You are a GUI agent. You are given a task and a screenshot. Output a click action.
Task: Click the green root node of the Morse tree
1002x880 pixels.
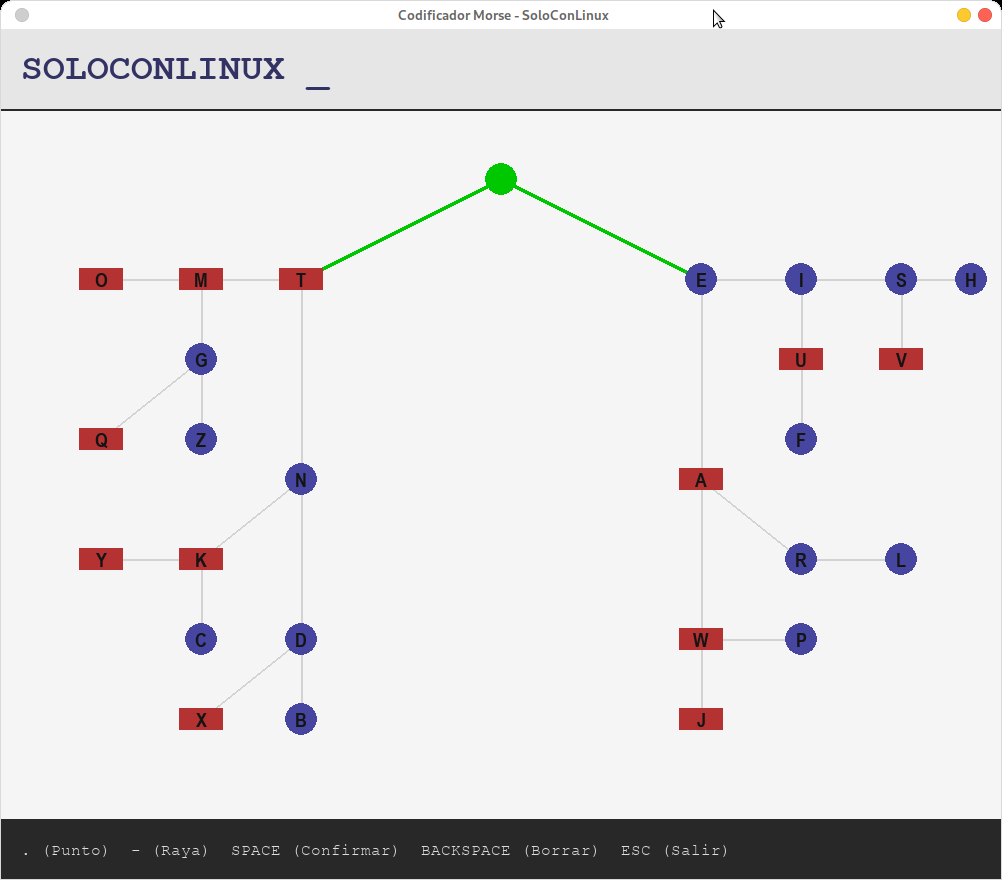pos(501,179)
